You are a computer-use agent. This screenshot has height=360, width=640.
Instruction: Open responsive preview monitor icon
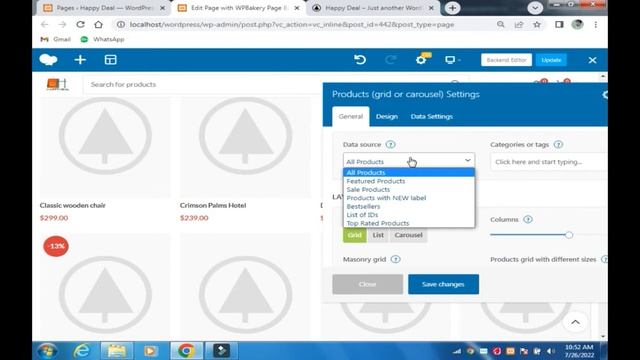451,60
